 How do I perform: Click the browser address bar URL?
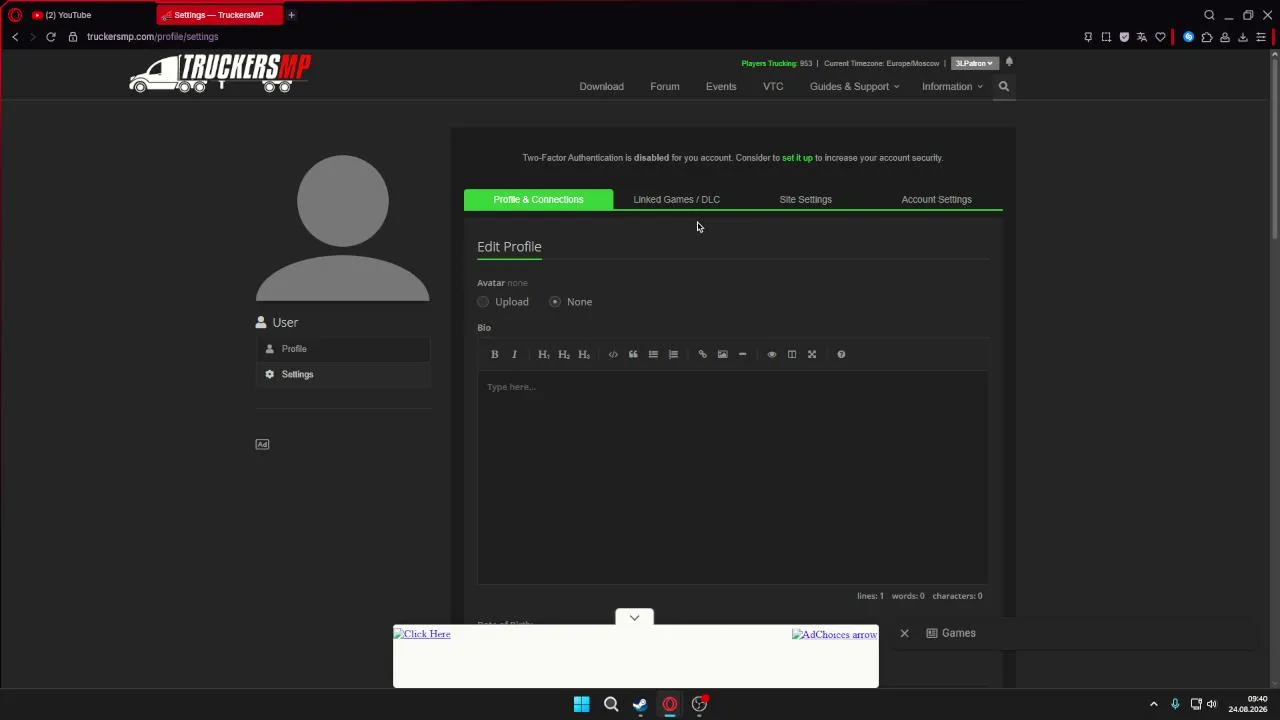coord(152,37)
